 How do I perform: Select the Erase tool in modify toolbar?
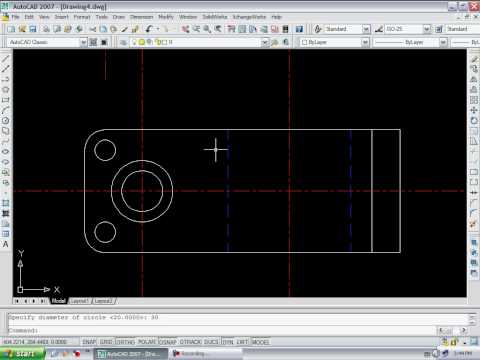coord(474,59)
